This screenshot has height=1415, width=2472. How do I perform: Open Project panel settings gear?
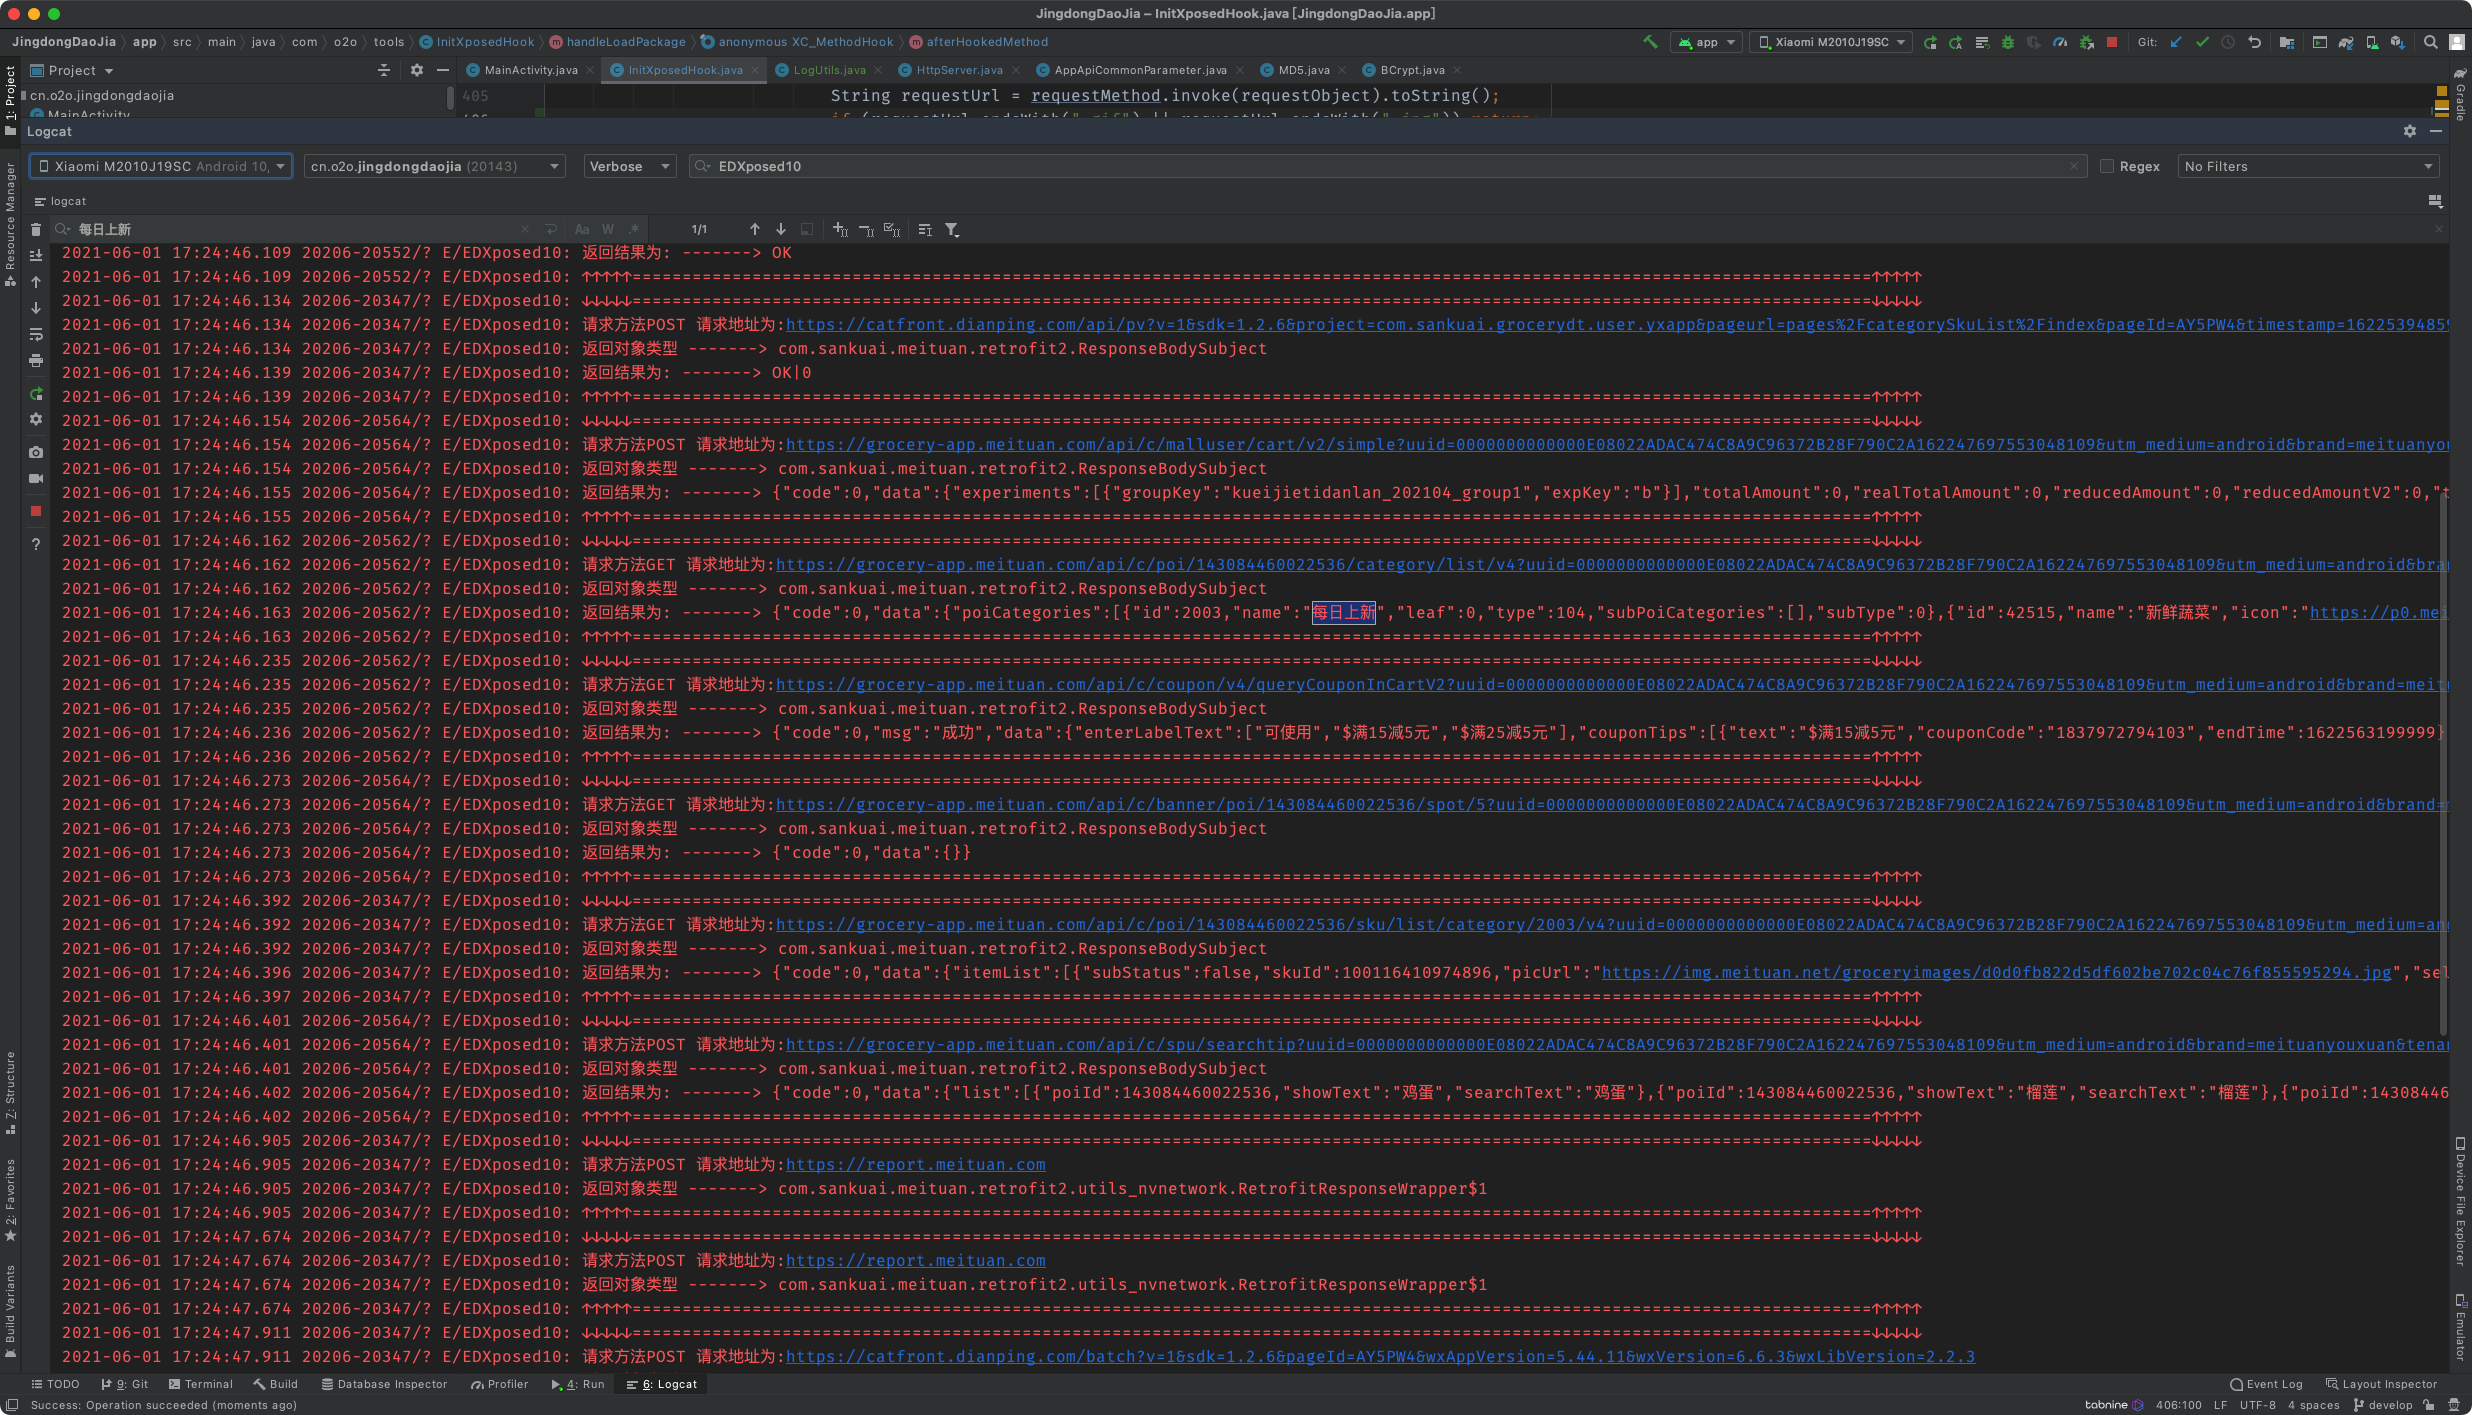[417, 70]
